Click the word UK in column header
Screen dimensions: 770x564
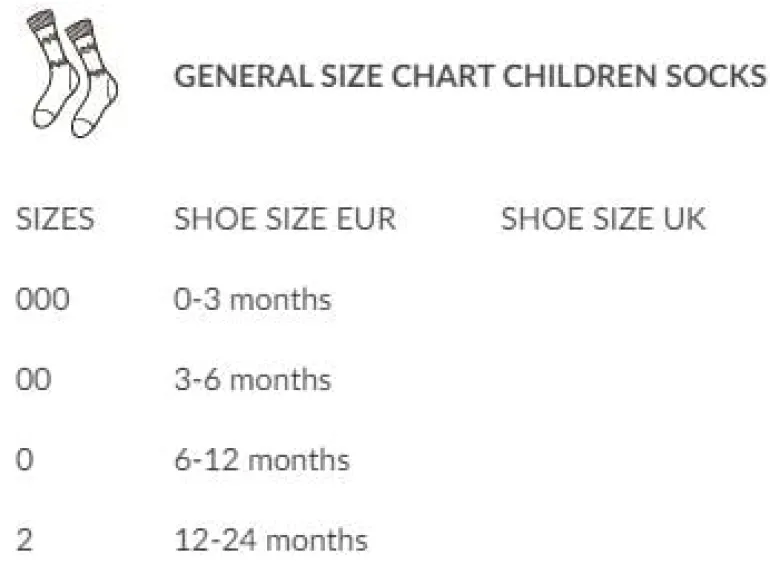click(x=684, y=219)
